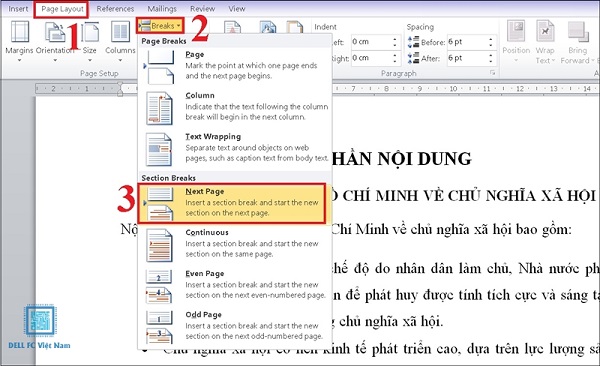This screenshot has width=600, height=366.
Task: Click the Page Borders icon
Action: coord(295,28)
